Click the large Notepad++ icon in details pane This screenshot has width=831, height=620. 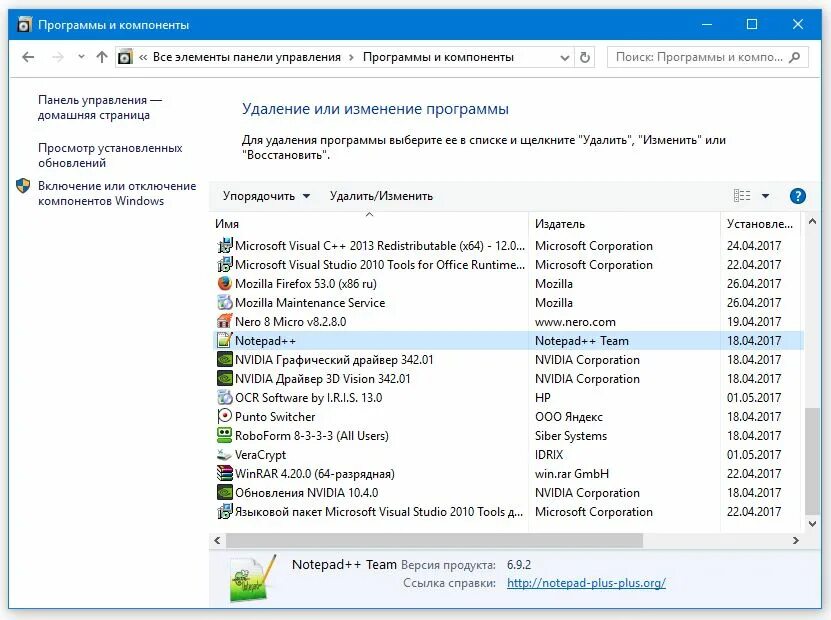click(x=253, y=579)
